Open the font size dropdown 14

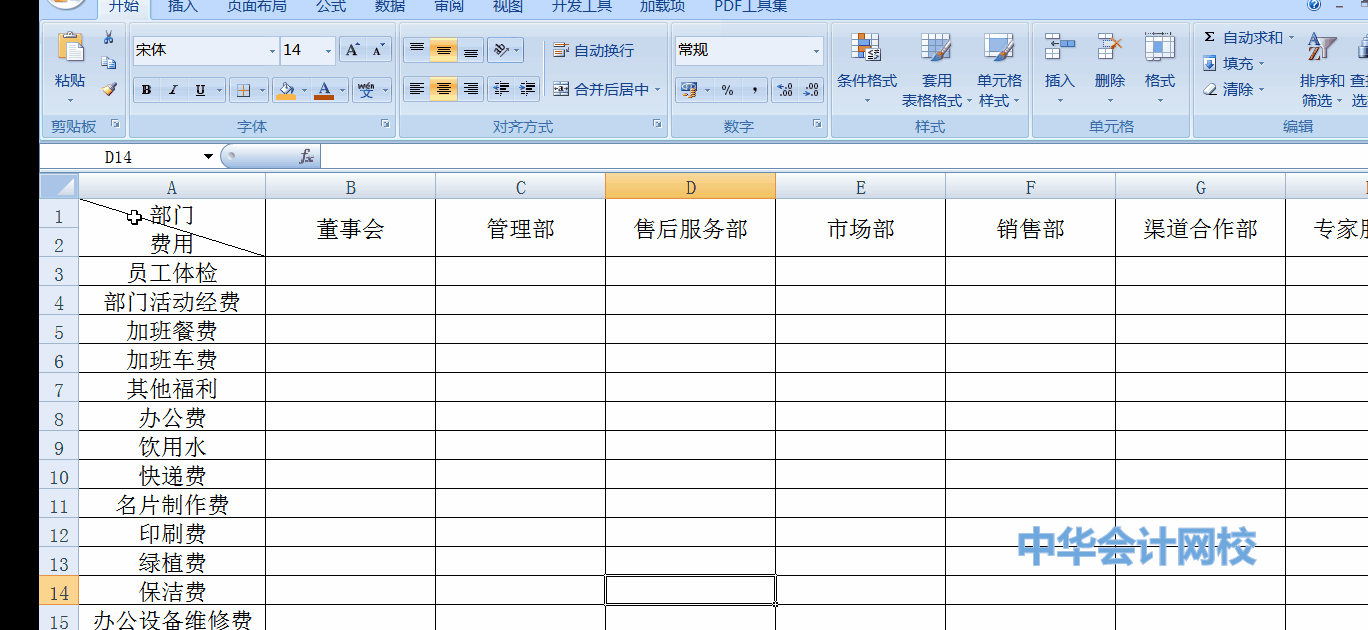[x=328, y=51]
